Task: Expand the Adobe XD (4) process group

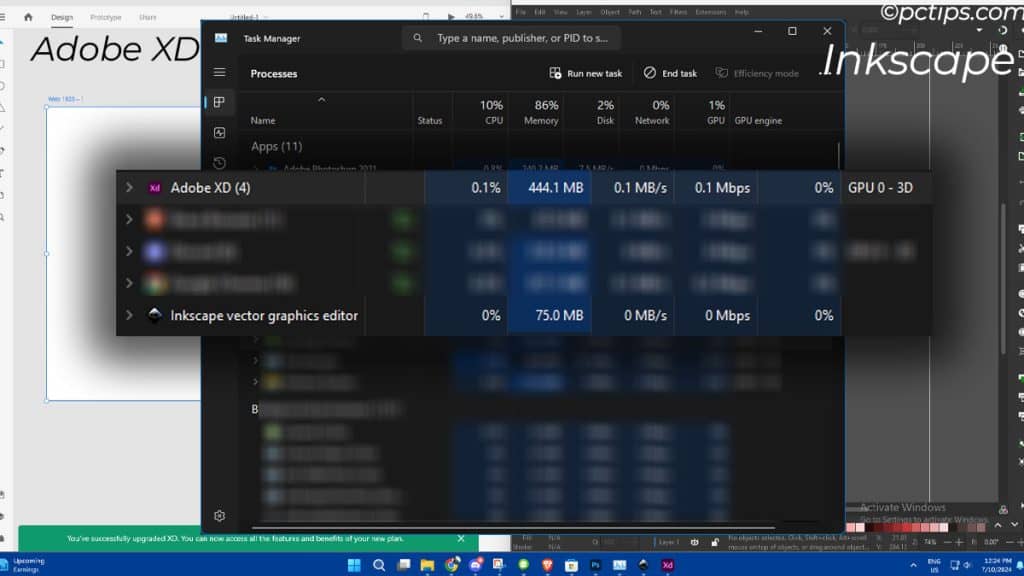Action: pos(129,188)
